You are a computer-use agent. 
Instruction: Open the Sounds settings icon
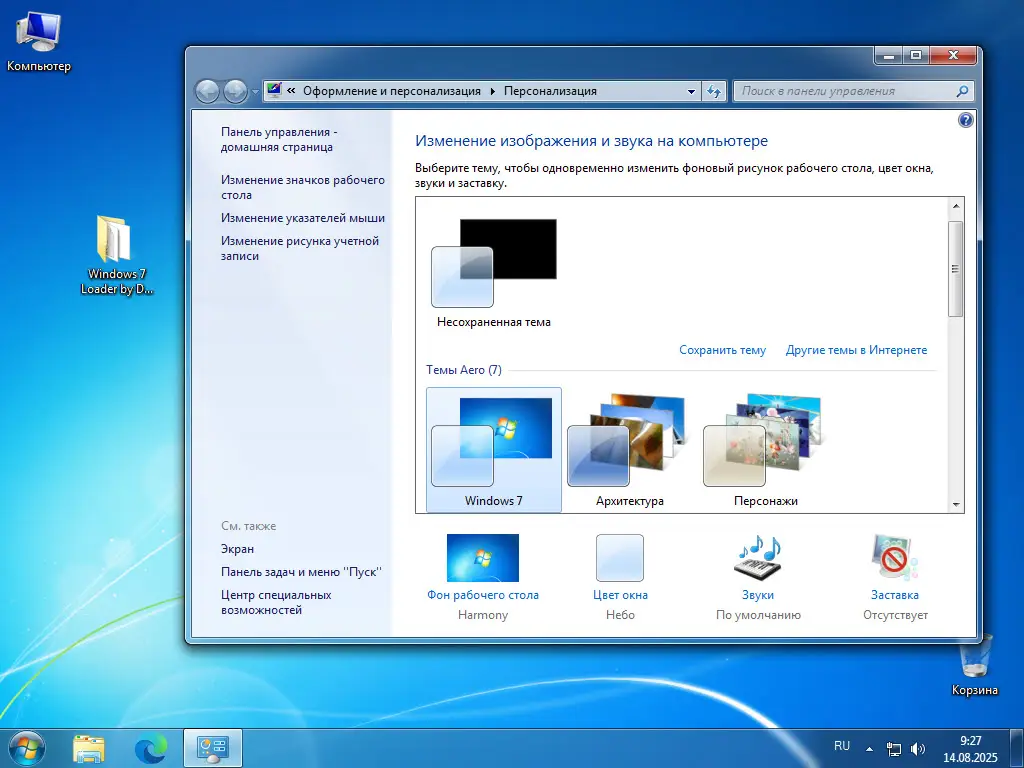pyautogui.click(x=757, y=557)
